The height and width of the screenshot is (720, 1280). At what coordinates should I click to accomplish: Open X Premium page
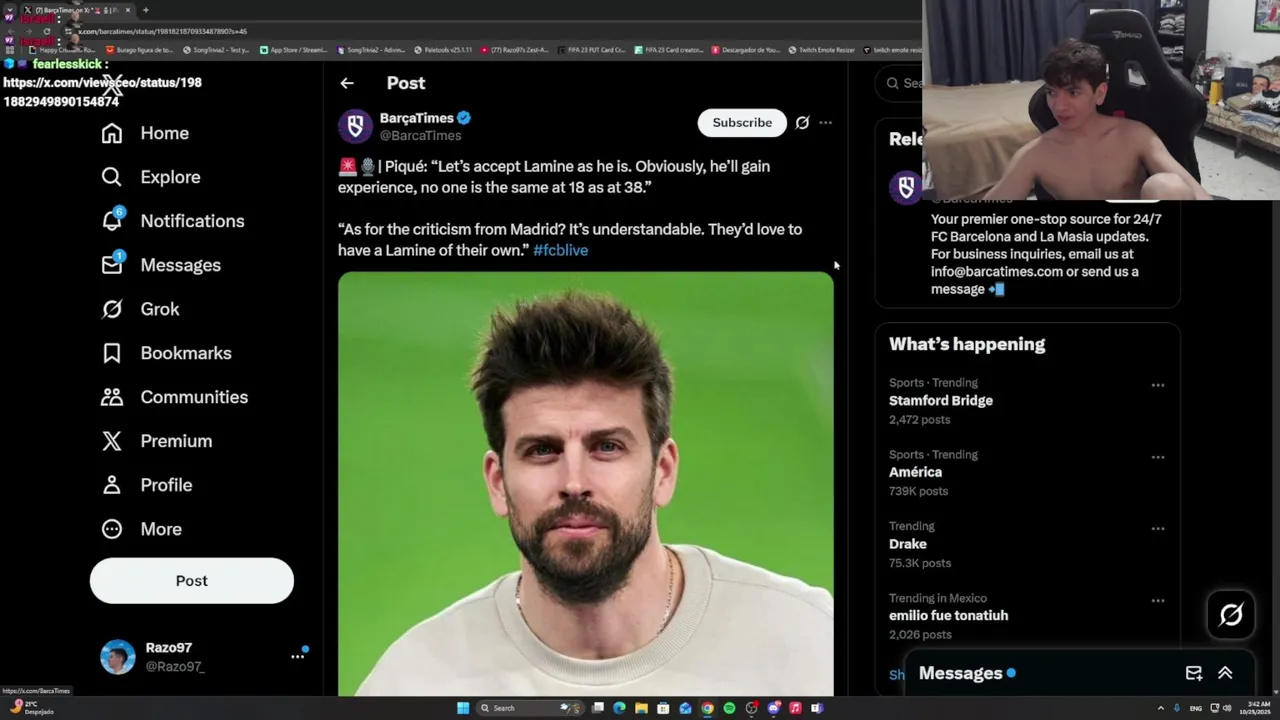[x=157, y=441]
